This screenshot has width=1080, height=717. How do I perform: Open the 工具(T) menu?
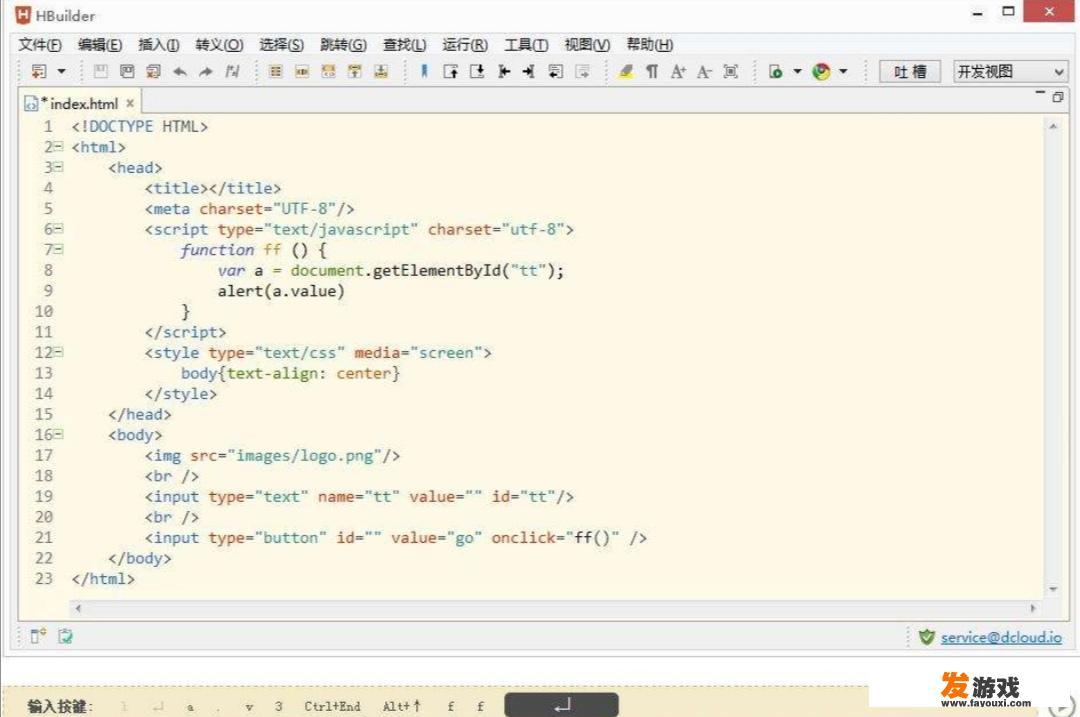pos(526,45)
